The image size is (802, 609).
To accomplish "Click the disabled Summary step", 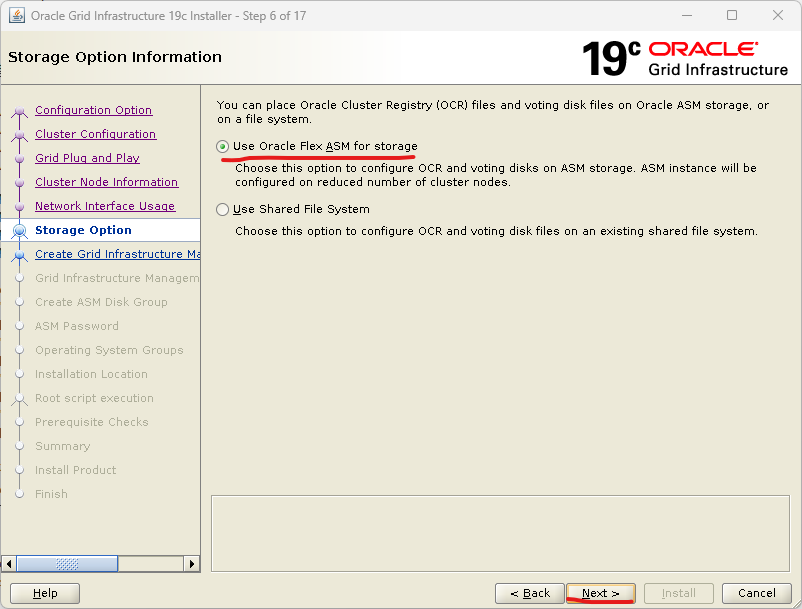I will click(62, 446).
